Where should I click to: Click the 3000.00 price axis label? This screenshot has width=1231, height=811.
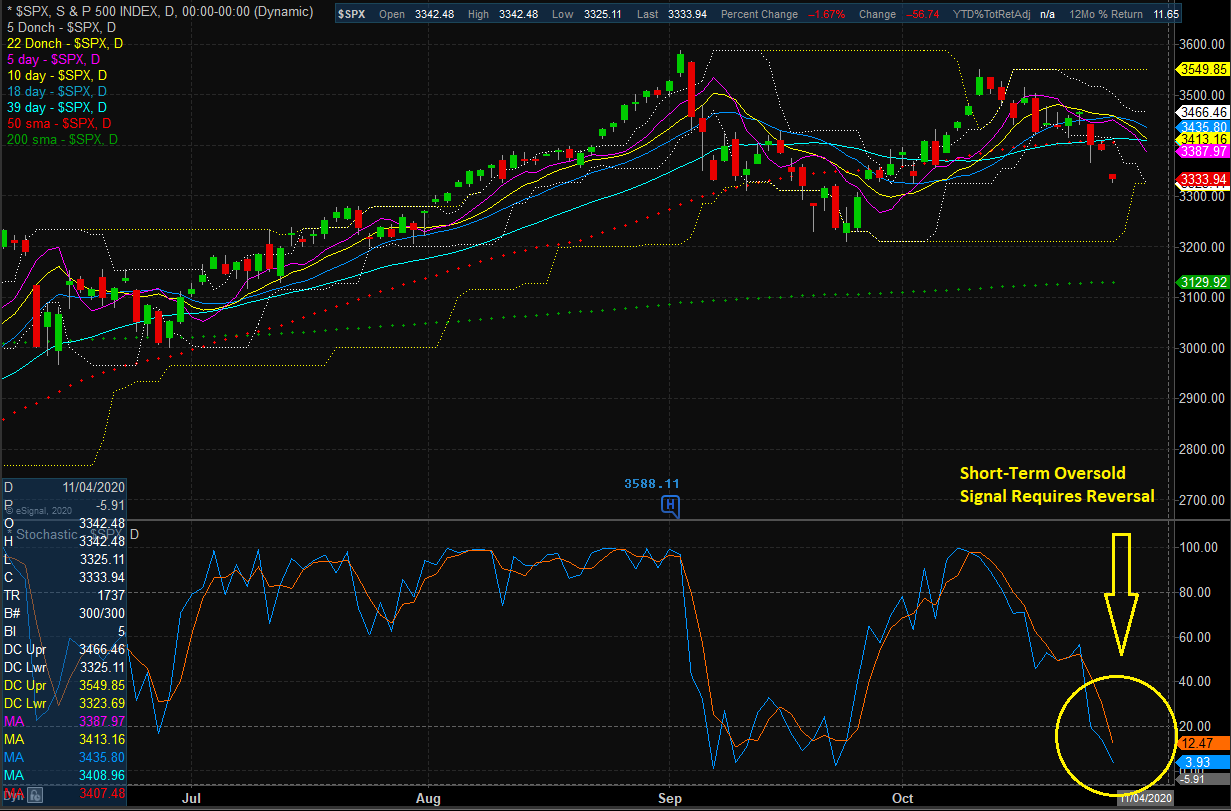[x=1203, y=348]
